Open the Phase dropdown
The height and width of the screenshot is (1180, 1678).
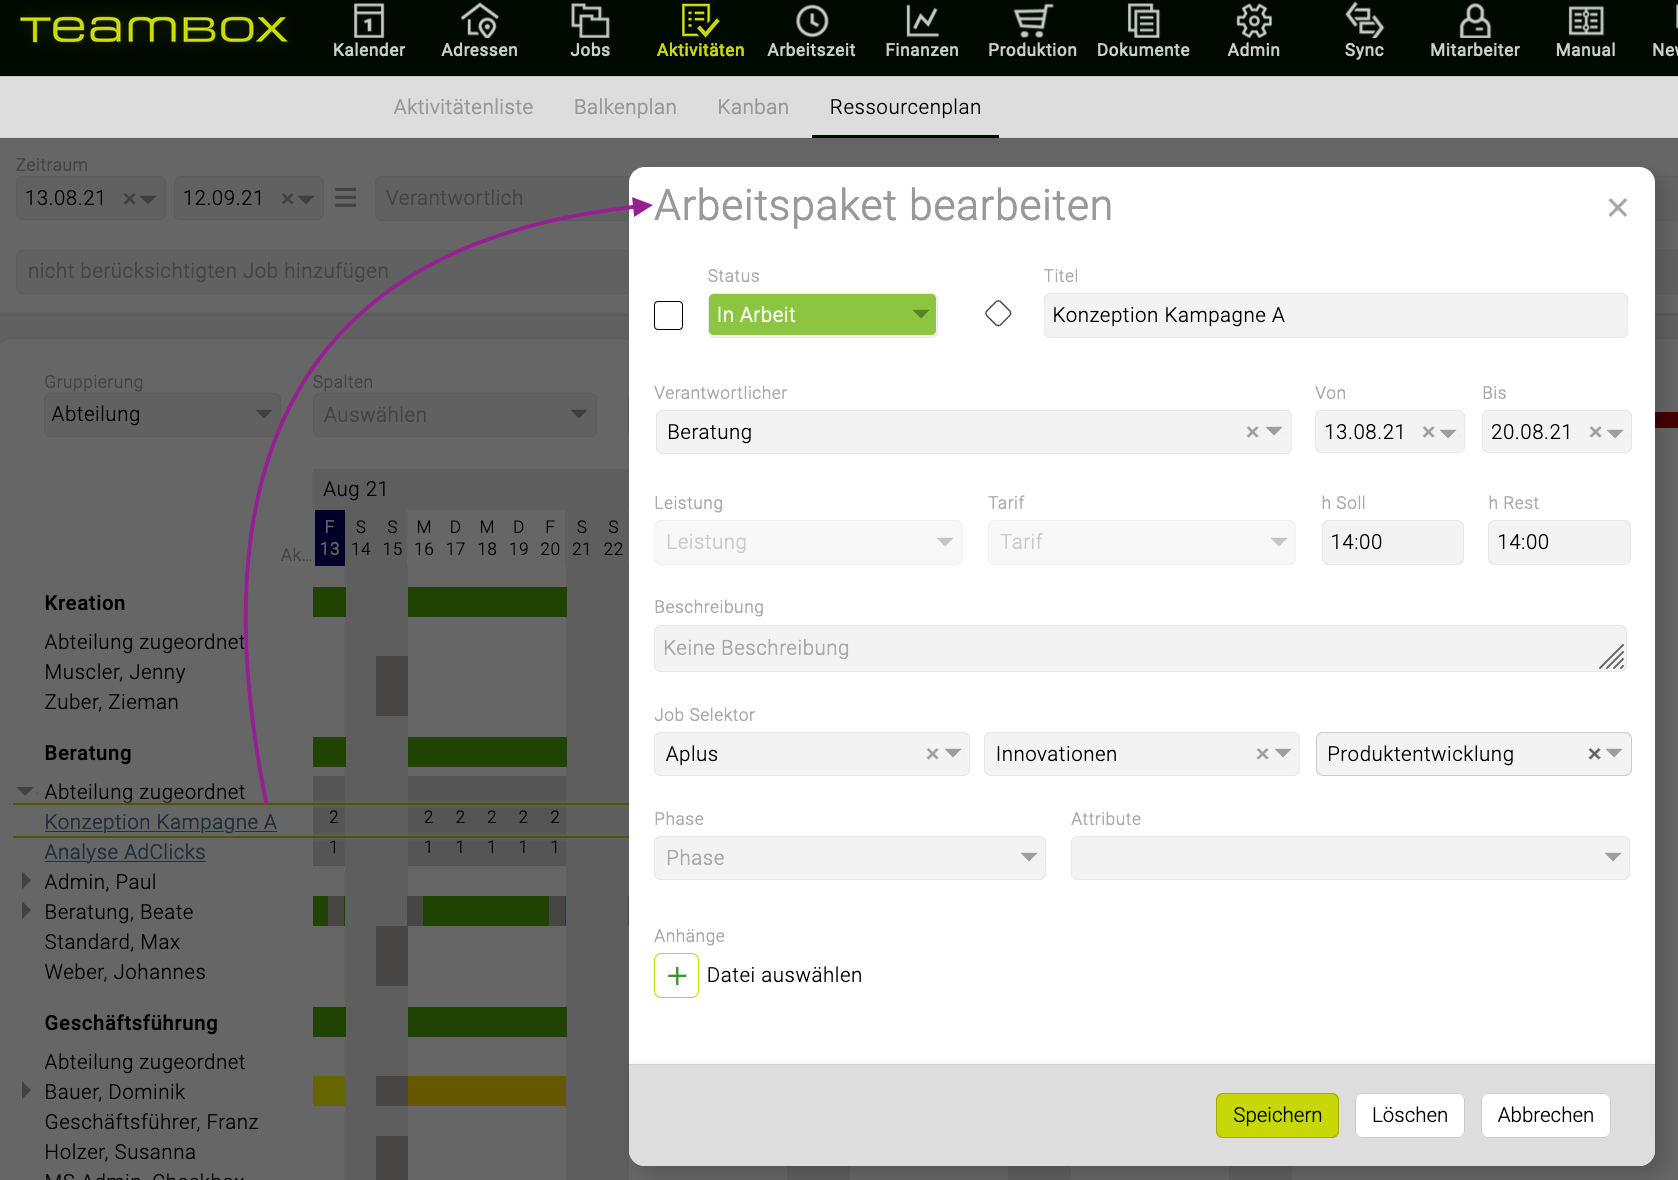point(849,858)
